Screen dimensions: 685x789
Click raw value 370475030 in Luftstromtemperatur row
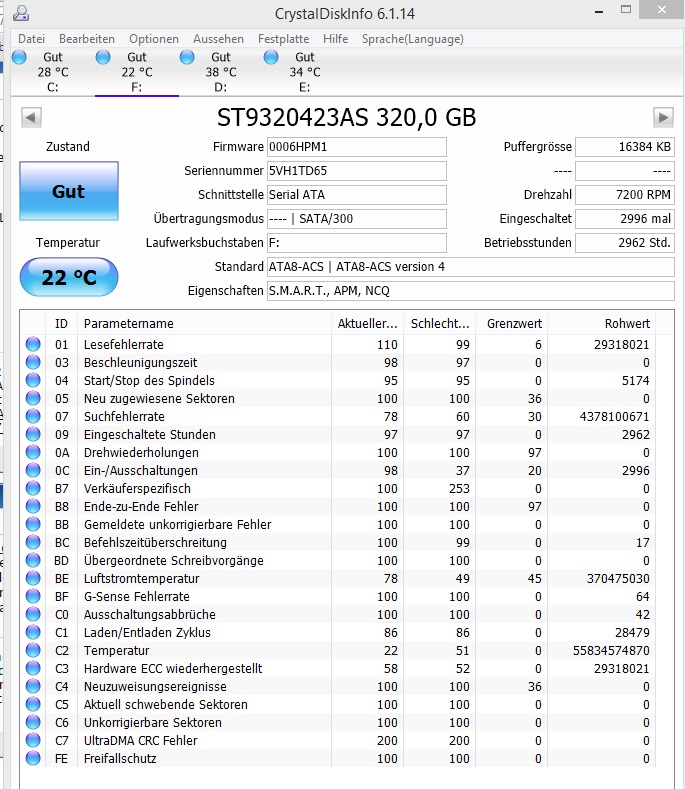click(618, 578)
